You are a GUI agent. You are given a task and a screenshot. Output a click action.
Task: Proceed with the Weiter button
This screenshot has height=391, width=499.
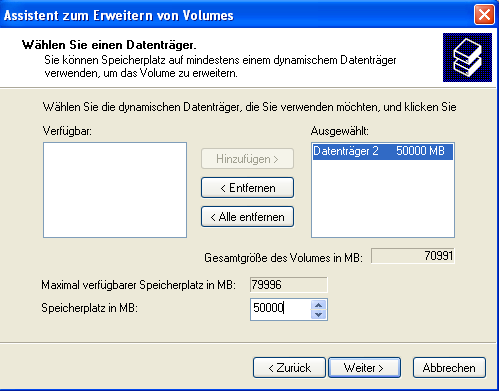click(364, 368)
